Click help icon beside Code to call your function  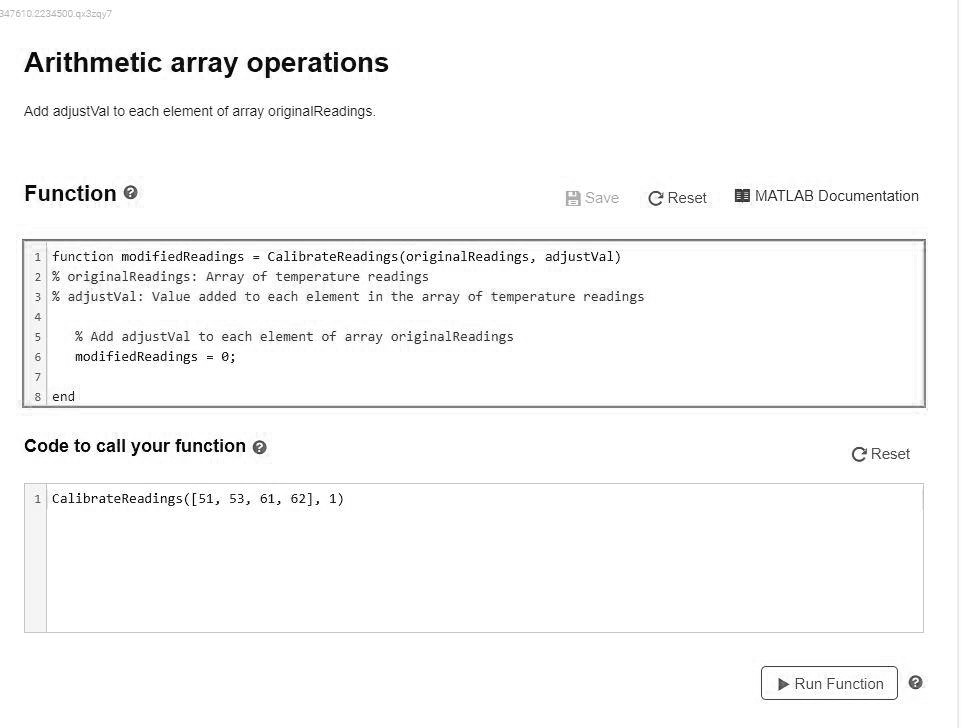tap(260, 447)
